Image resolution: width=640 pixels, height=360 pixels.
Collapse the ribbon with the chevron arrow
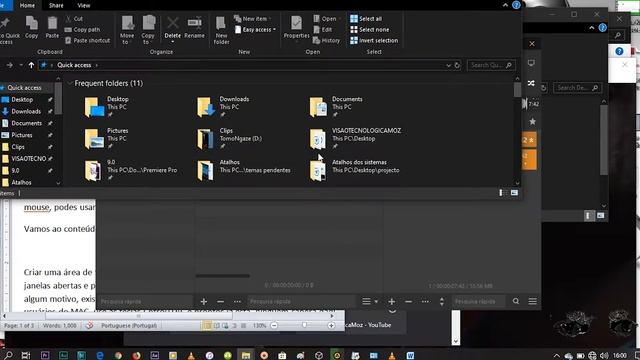[x=505, y=5]
